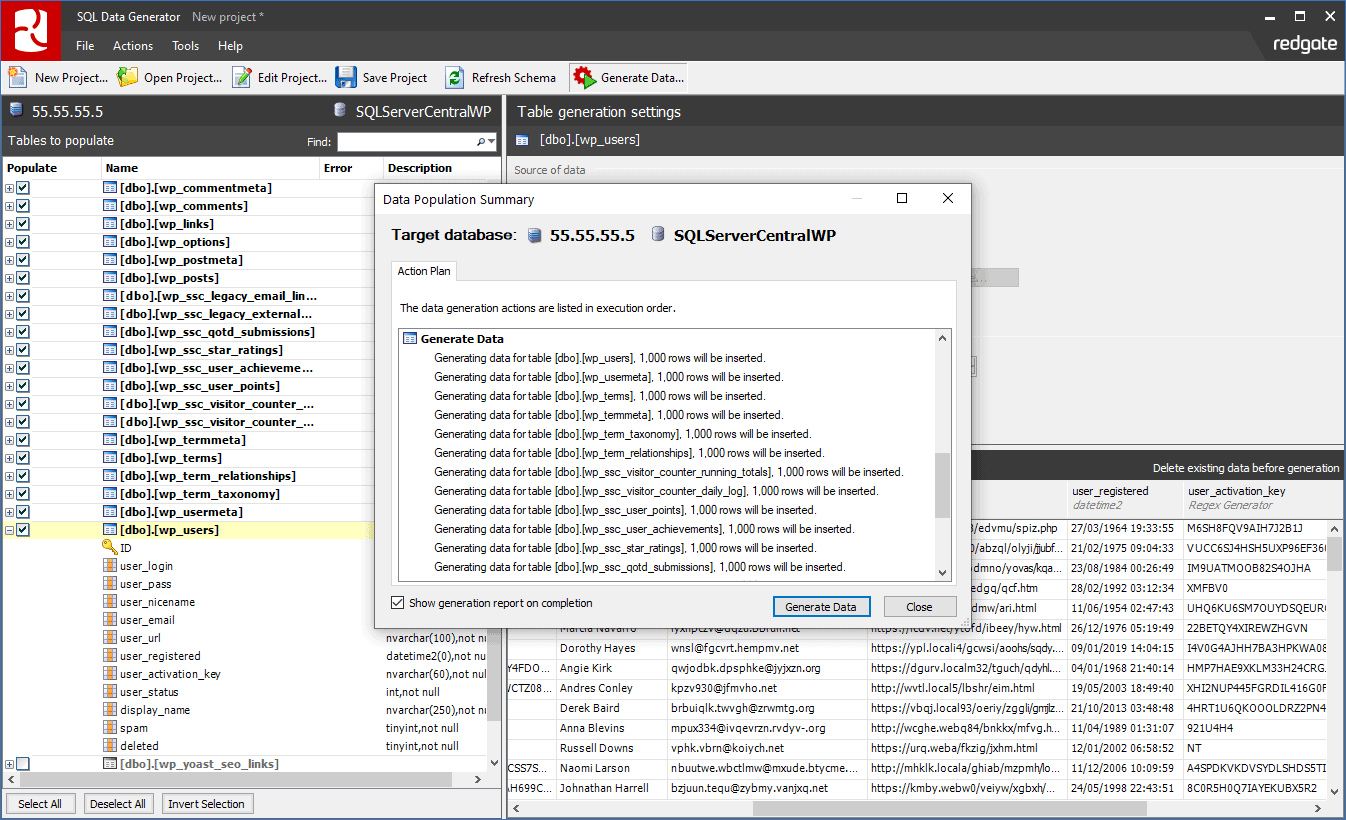
Task: Collapse the [dbo].[wp_users] tree node
Action: tap(9, 529)
